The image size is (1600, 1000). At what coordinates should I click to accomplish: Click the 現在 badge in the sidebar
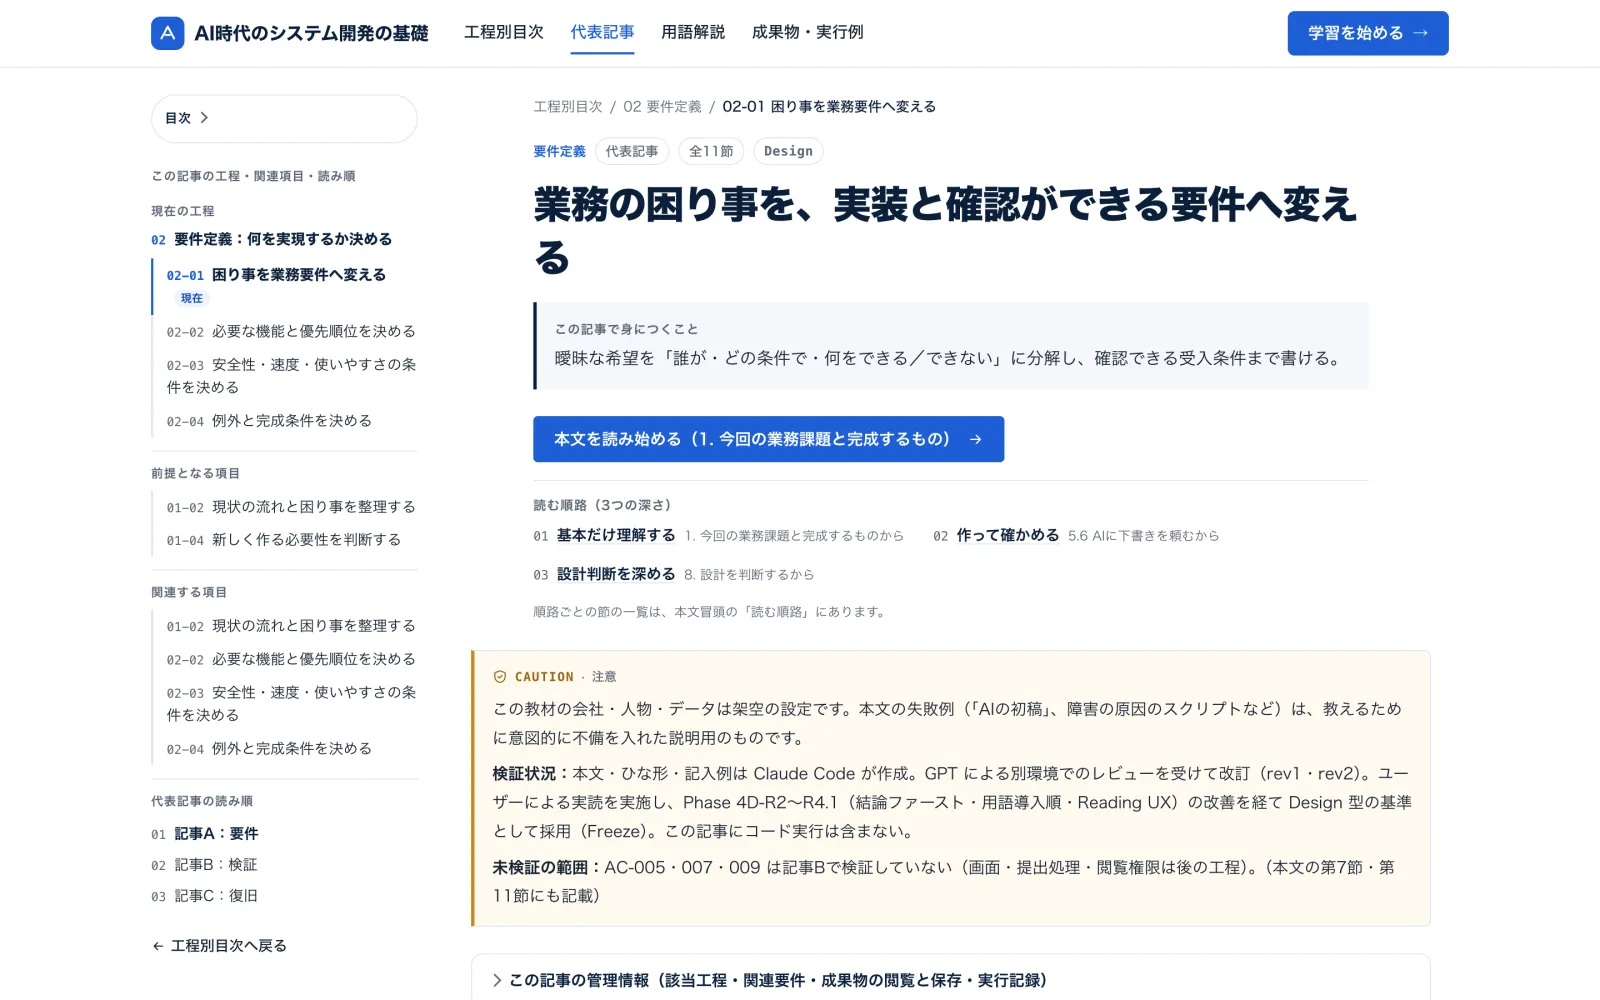pos(192,298)
